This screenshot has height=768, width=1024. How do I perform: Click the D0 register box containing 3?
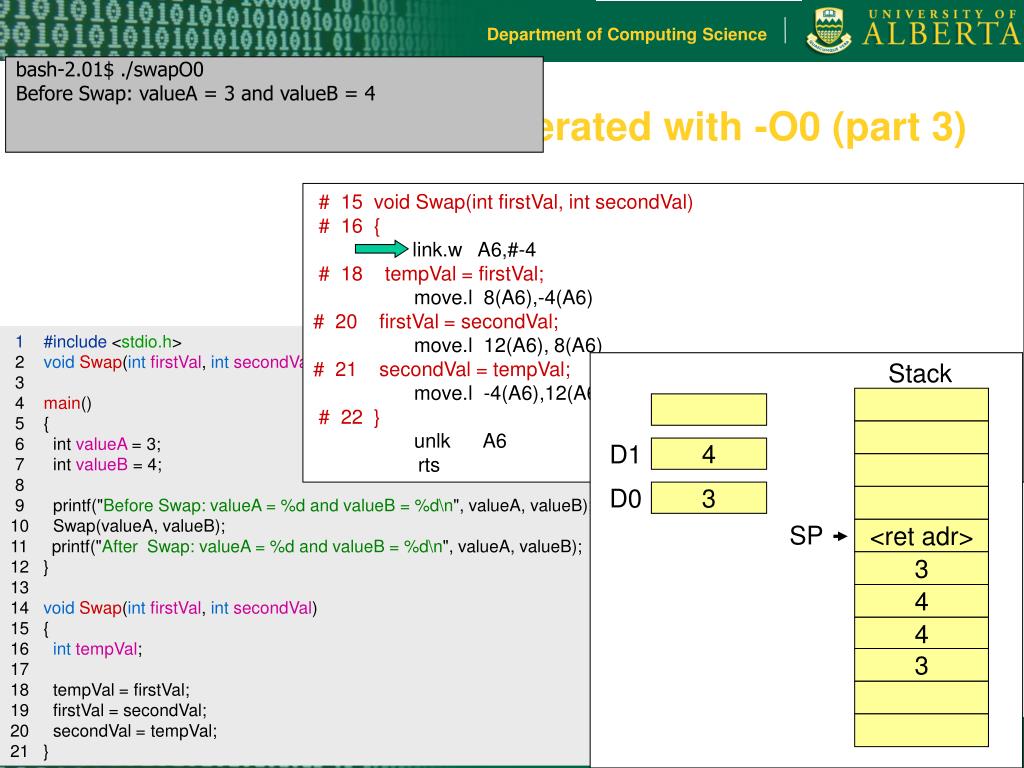click(709, 498)
